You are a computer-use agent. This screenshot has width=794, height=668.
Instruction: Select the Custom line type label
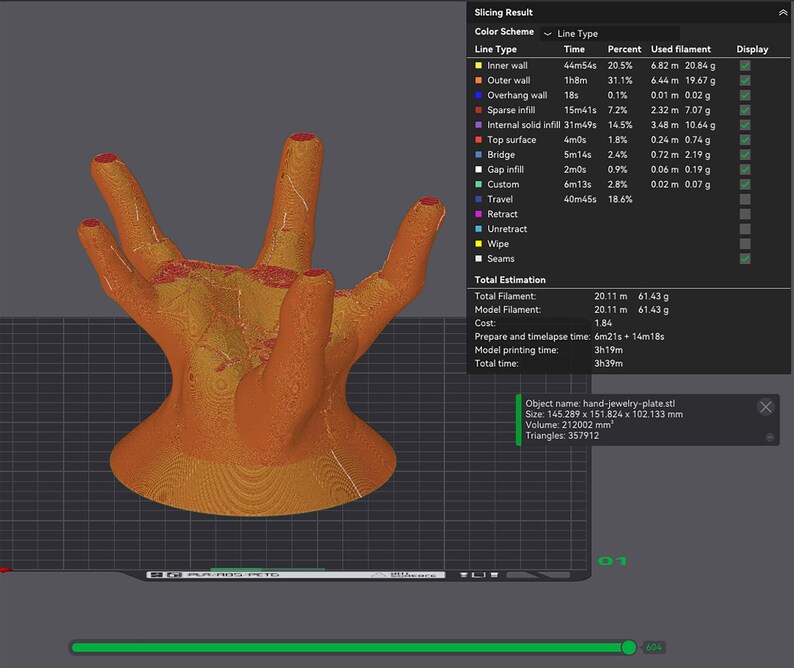pos(503,184)
